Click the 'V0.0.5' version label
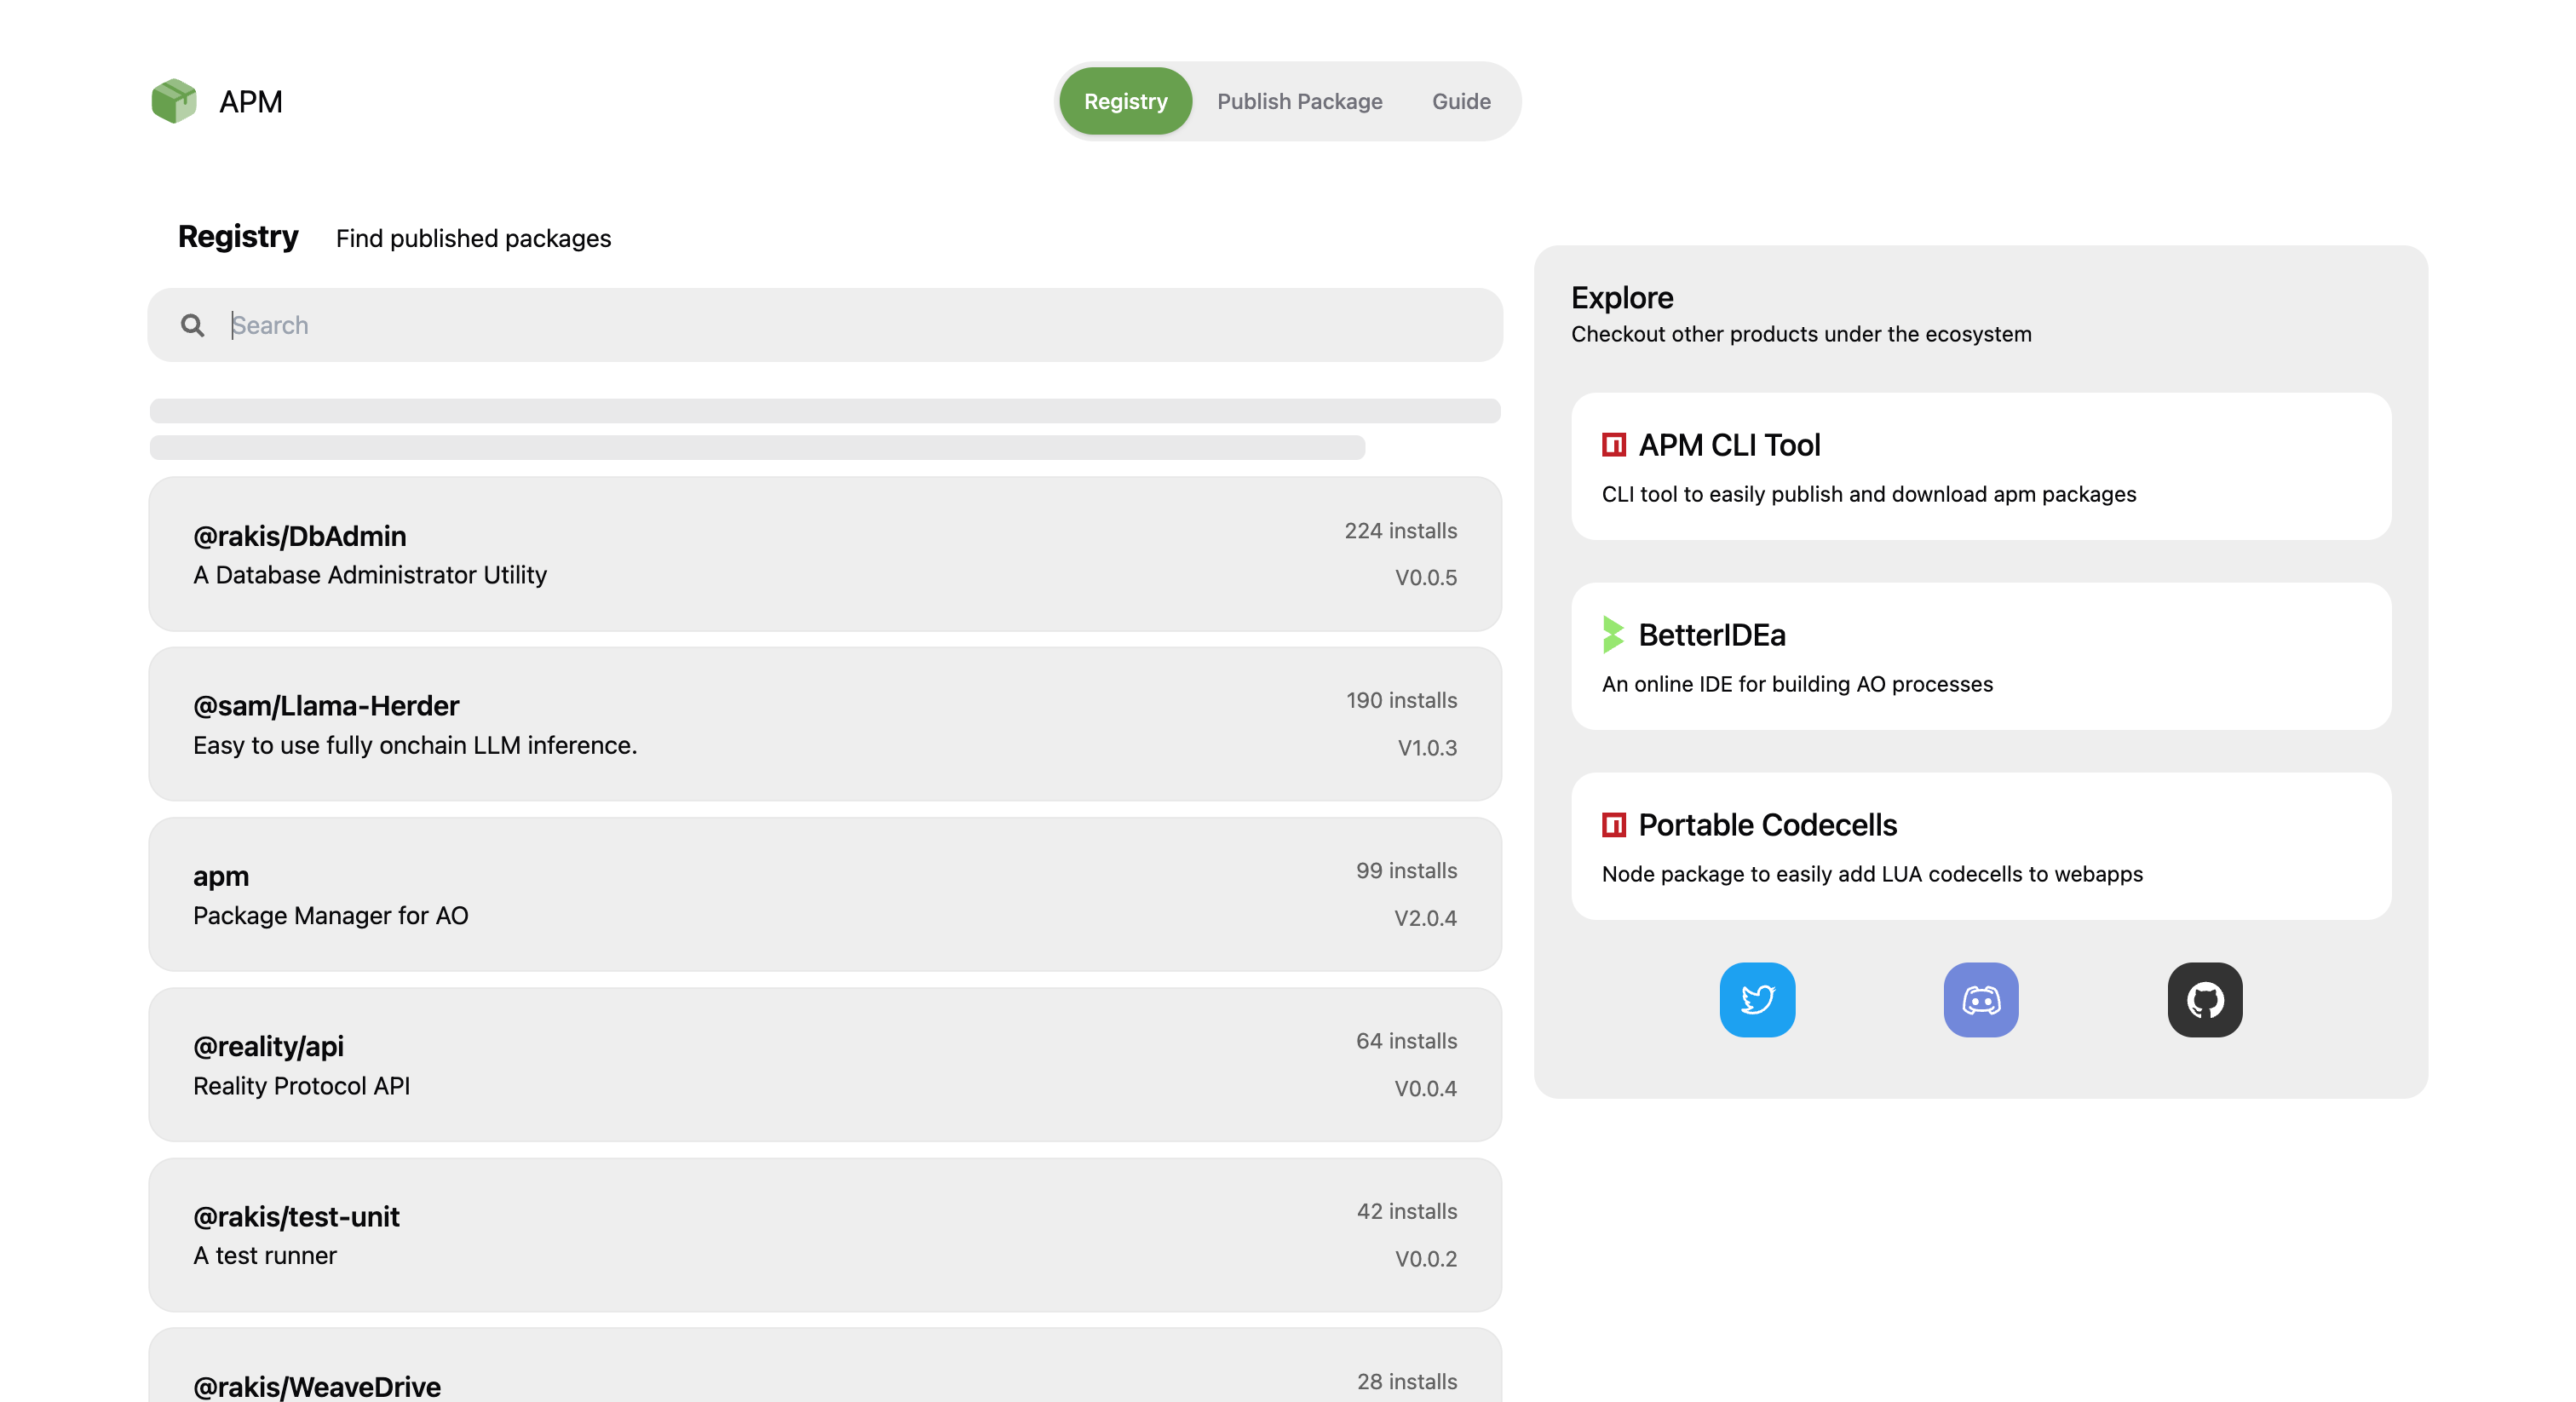This screenshot has width=2576, height=1402. coord(1426,577)
